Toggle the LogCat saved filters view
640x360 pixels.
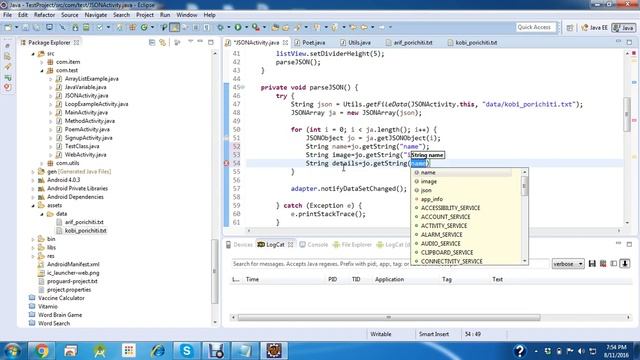click(x=613, y=264)
